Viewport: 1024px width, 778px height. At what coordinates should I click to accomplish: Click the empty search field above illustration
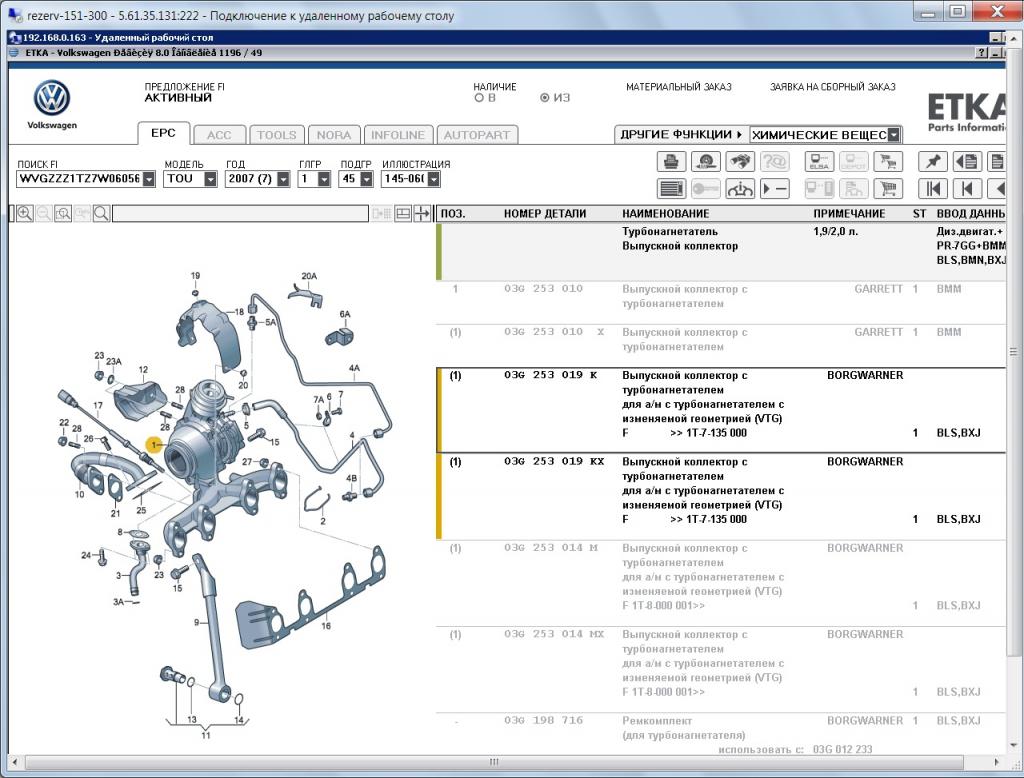240,213
